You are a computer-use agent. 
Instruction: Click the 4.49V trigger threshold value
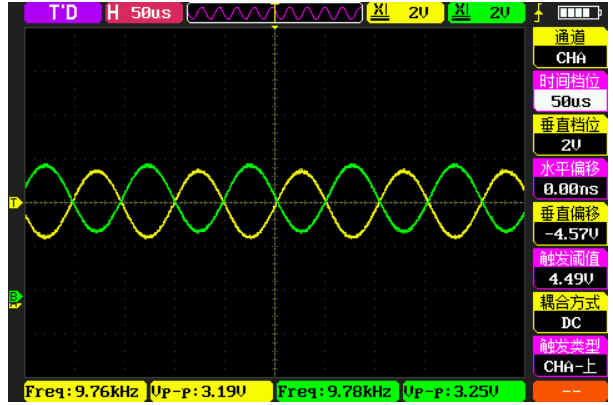(x=571, y=279)
